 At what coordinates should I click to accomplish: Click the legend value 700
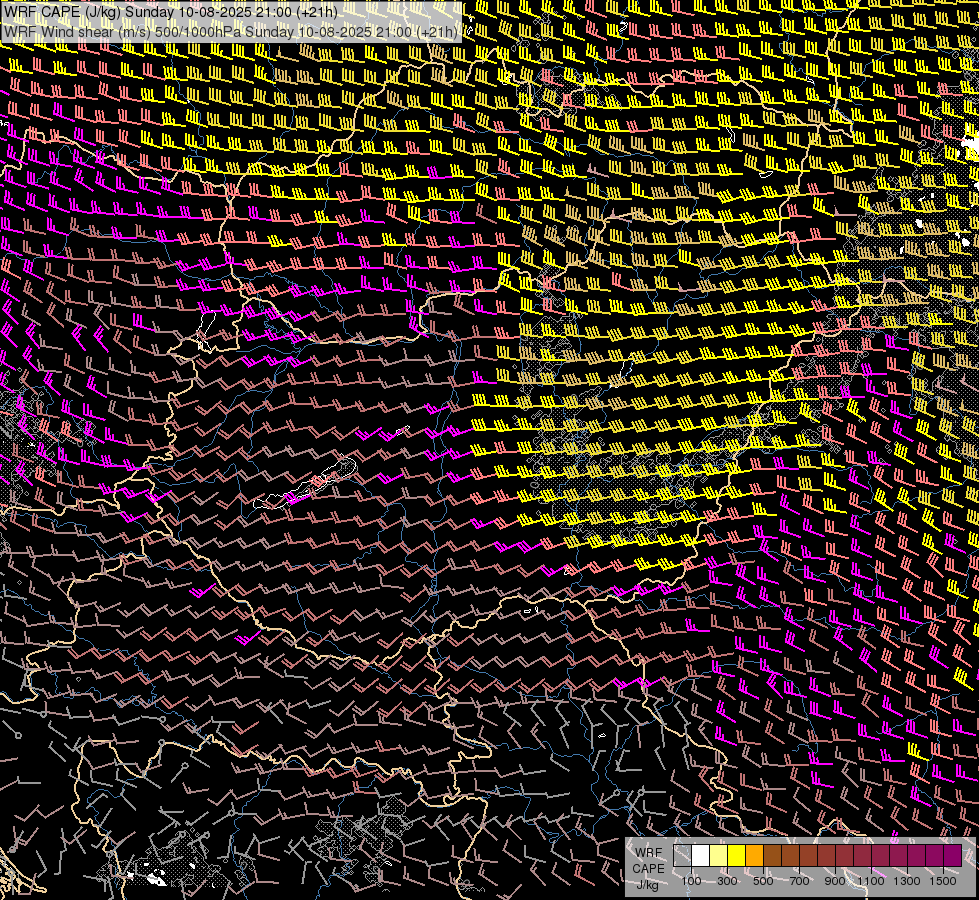(799, 881)
